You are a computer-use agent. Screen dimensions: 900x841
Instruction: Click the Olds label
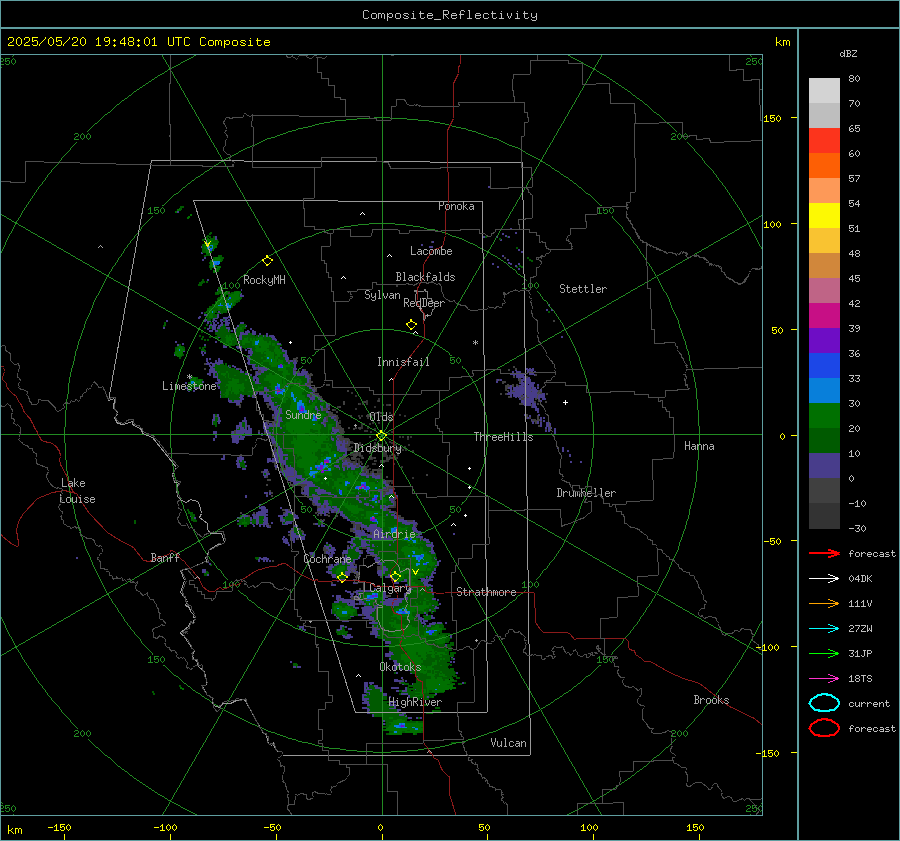pos(381,417)
